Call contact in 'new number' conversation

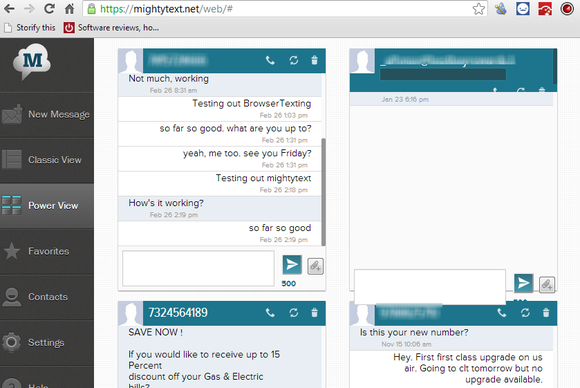point(502,313)
